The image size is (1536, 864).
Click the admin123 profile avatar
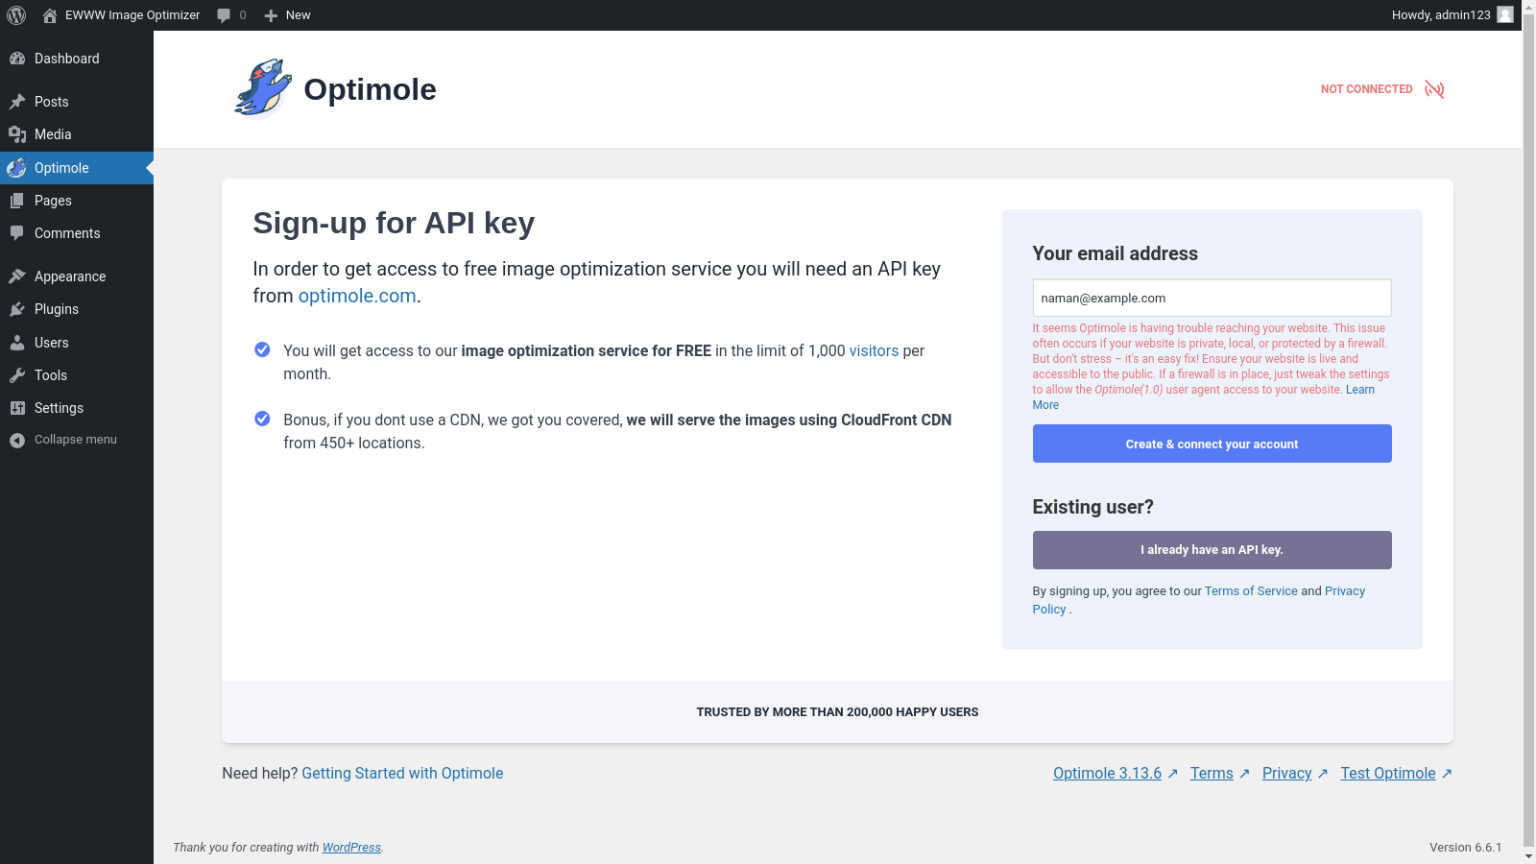pos(1504,14)
